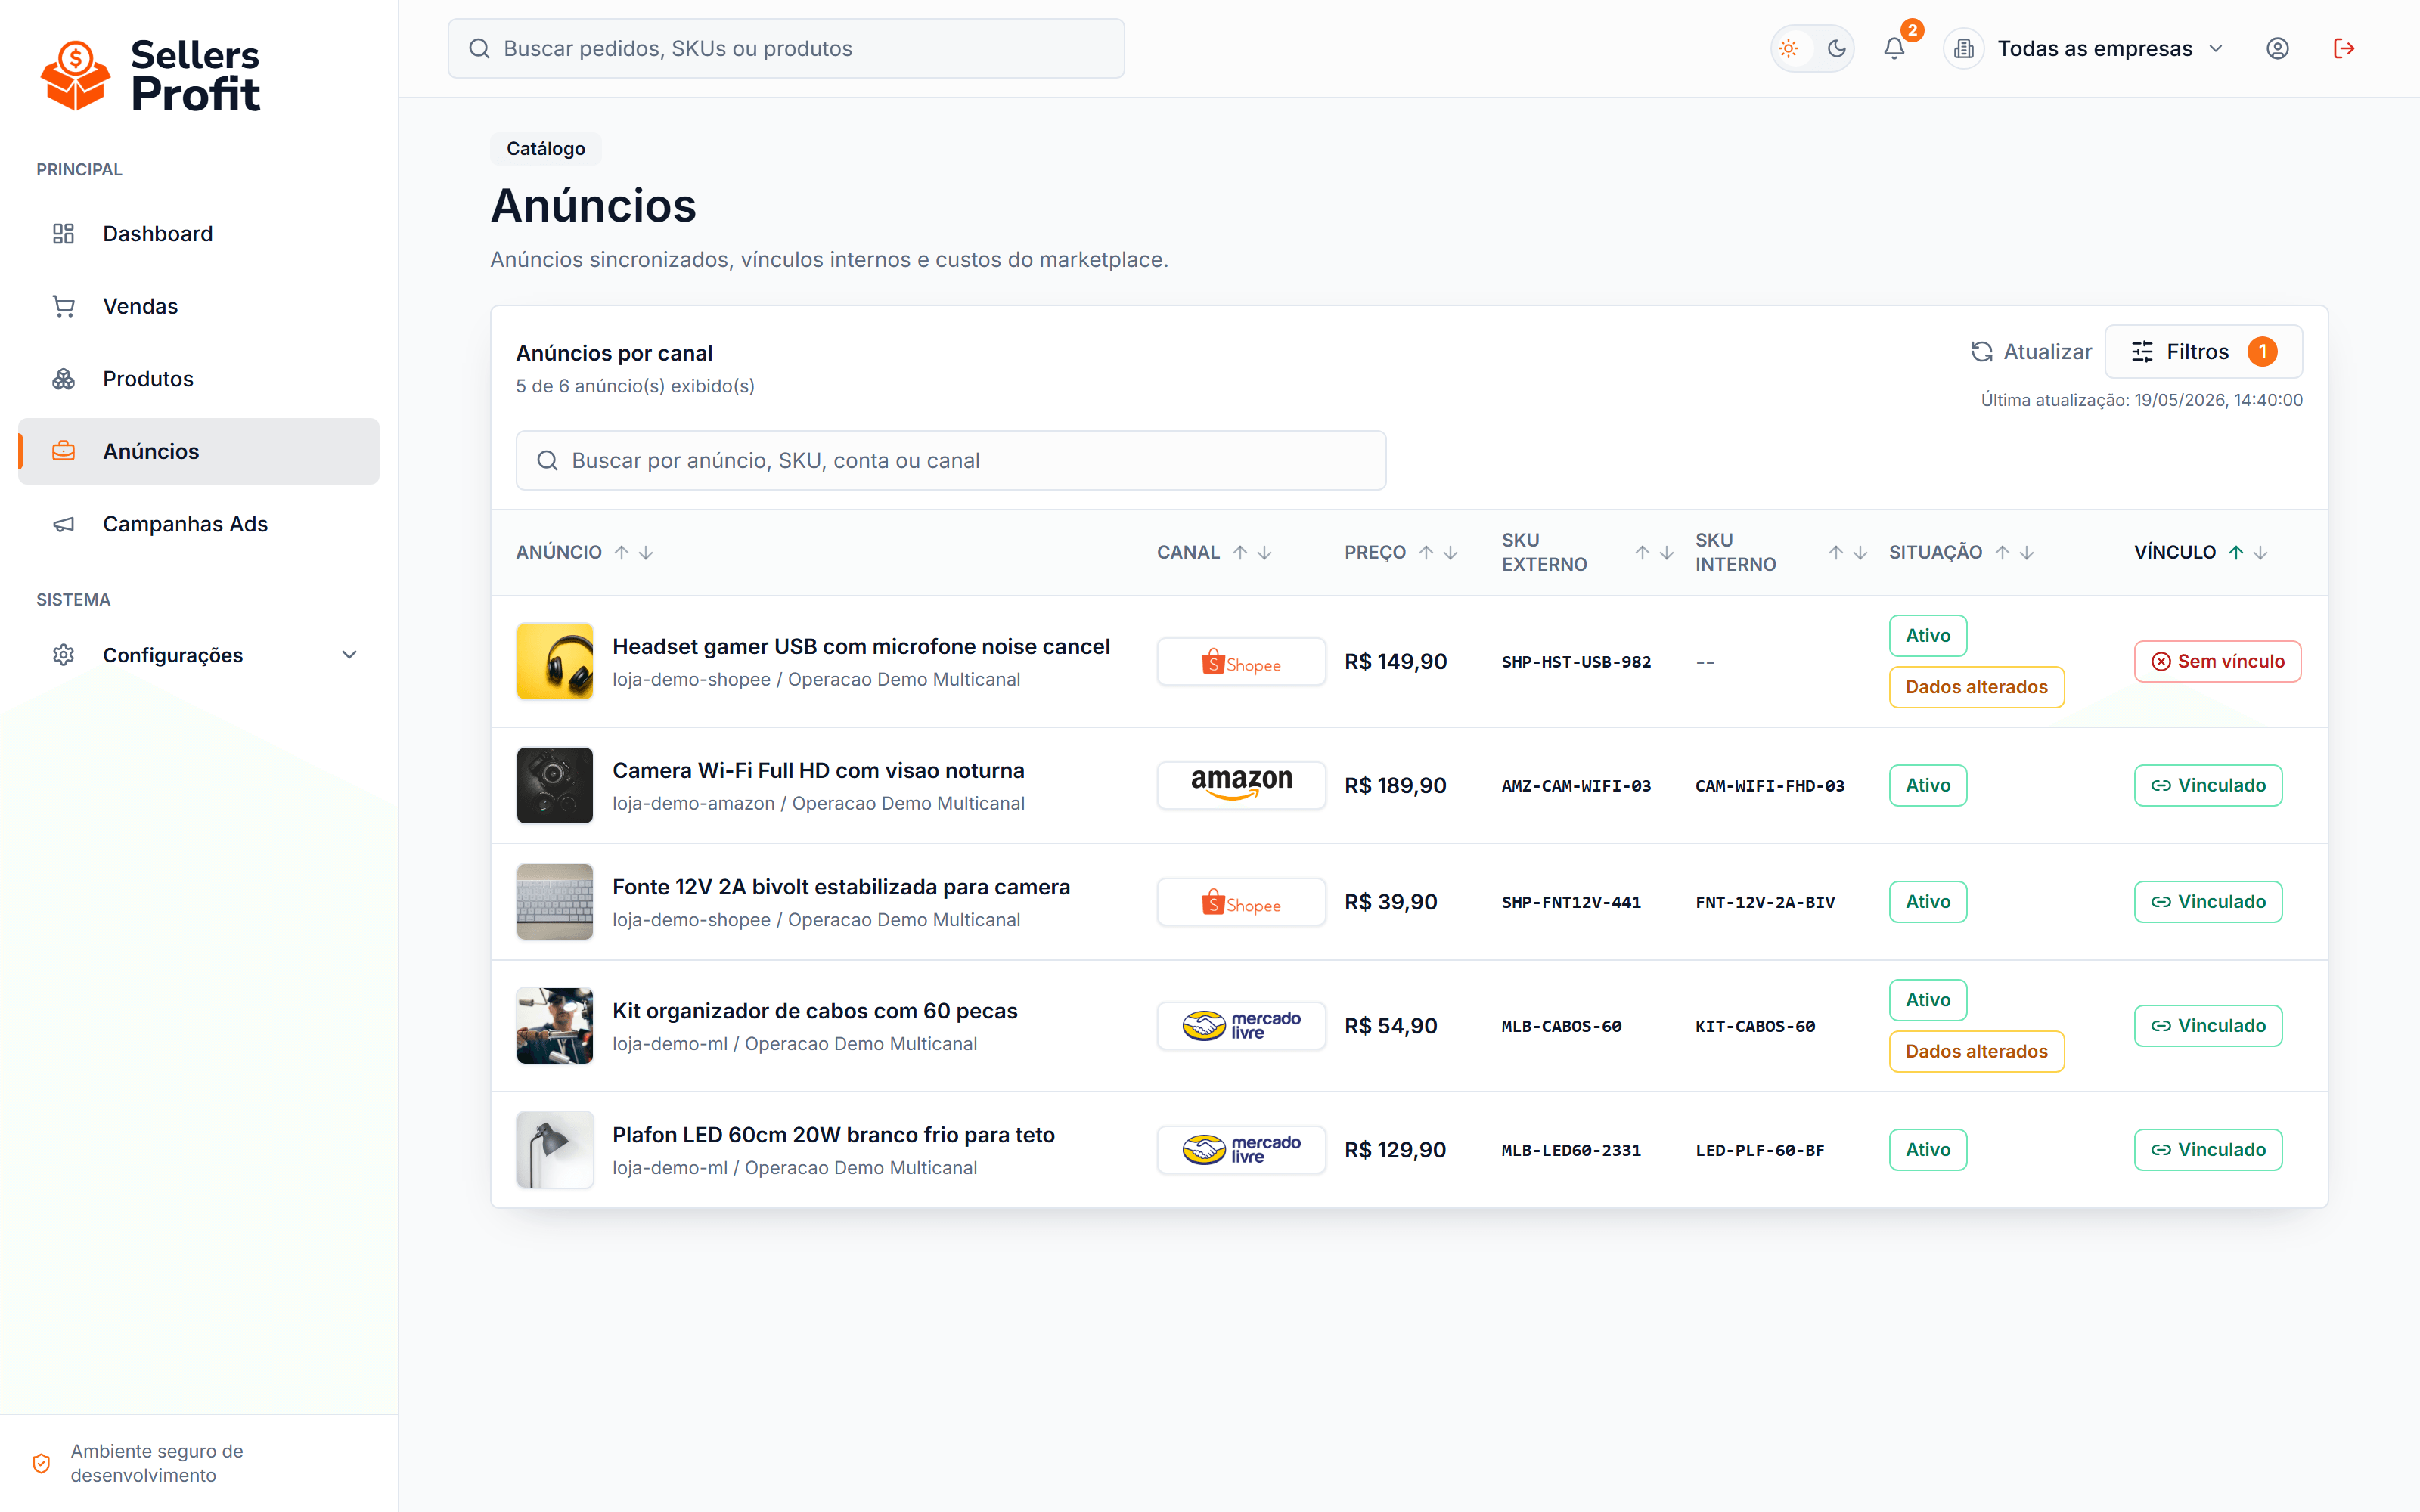Screen dimensions: 2420x1512
Task: Sort Vínculo column descending arrow
Action: (2260, 552)
